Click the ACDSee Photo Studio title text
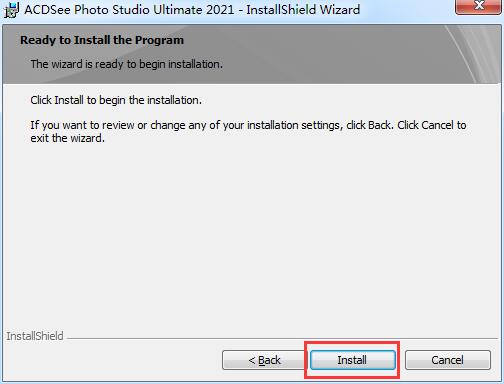 point(129,9)
